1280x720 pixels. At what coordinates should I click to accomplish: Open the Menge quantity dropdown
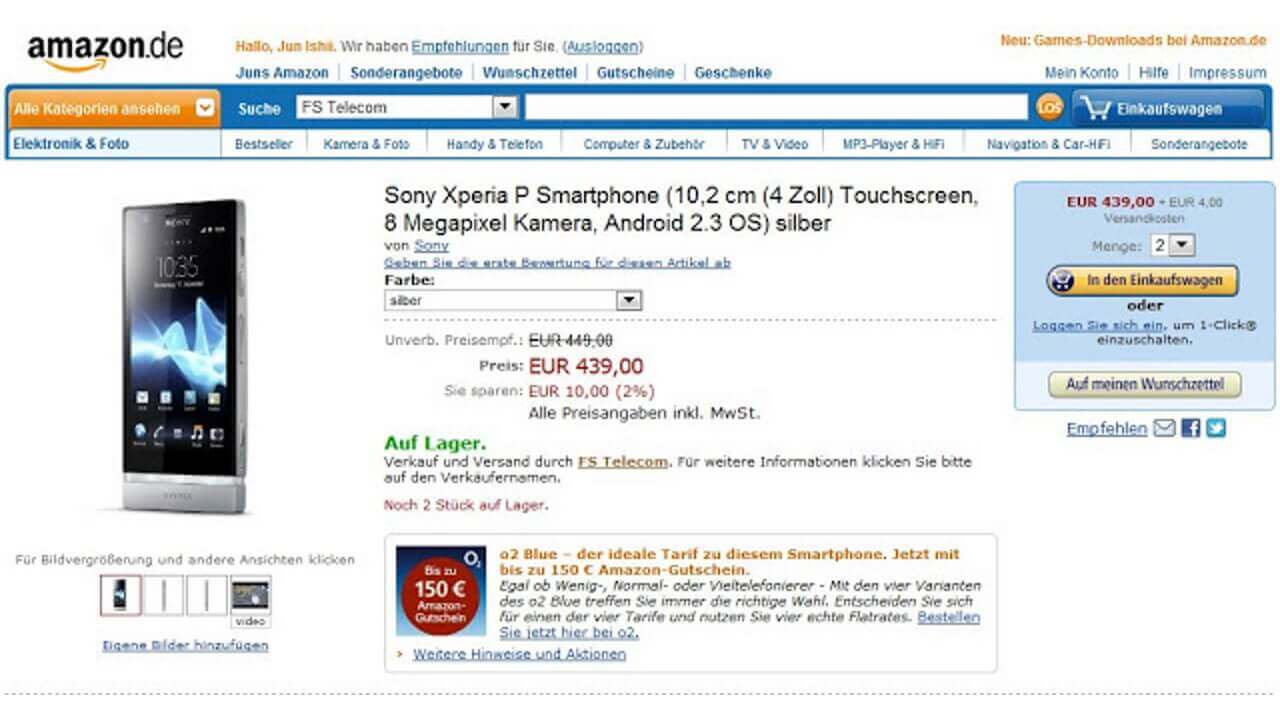point(1181,245)
